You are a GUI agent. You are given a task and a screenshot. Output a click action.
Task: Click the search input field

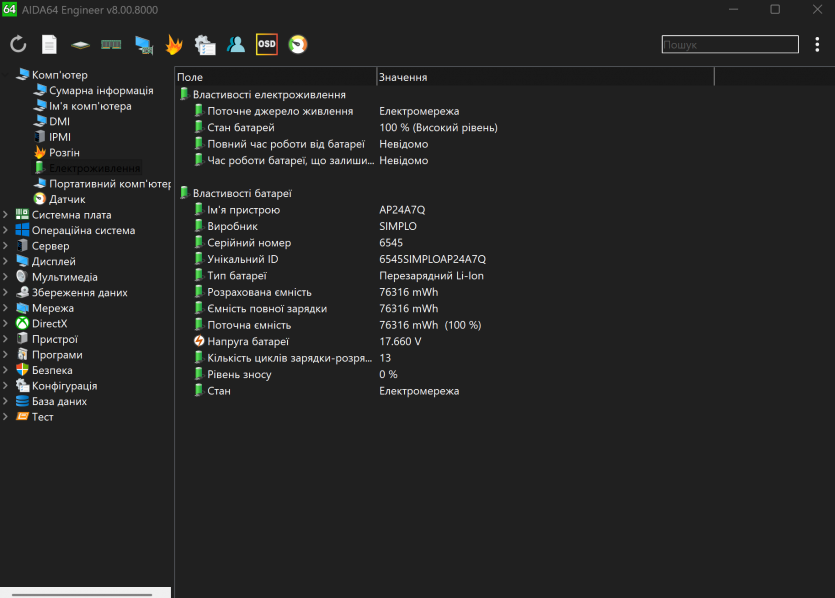pyautogui.click(x=730, y=45)
